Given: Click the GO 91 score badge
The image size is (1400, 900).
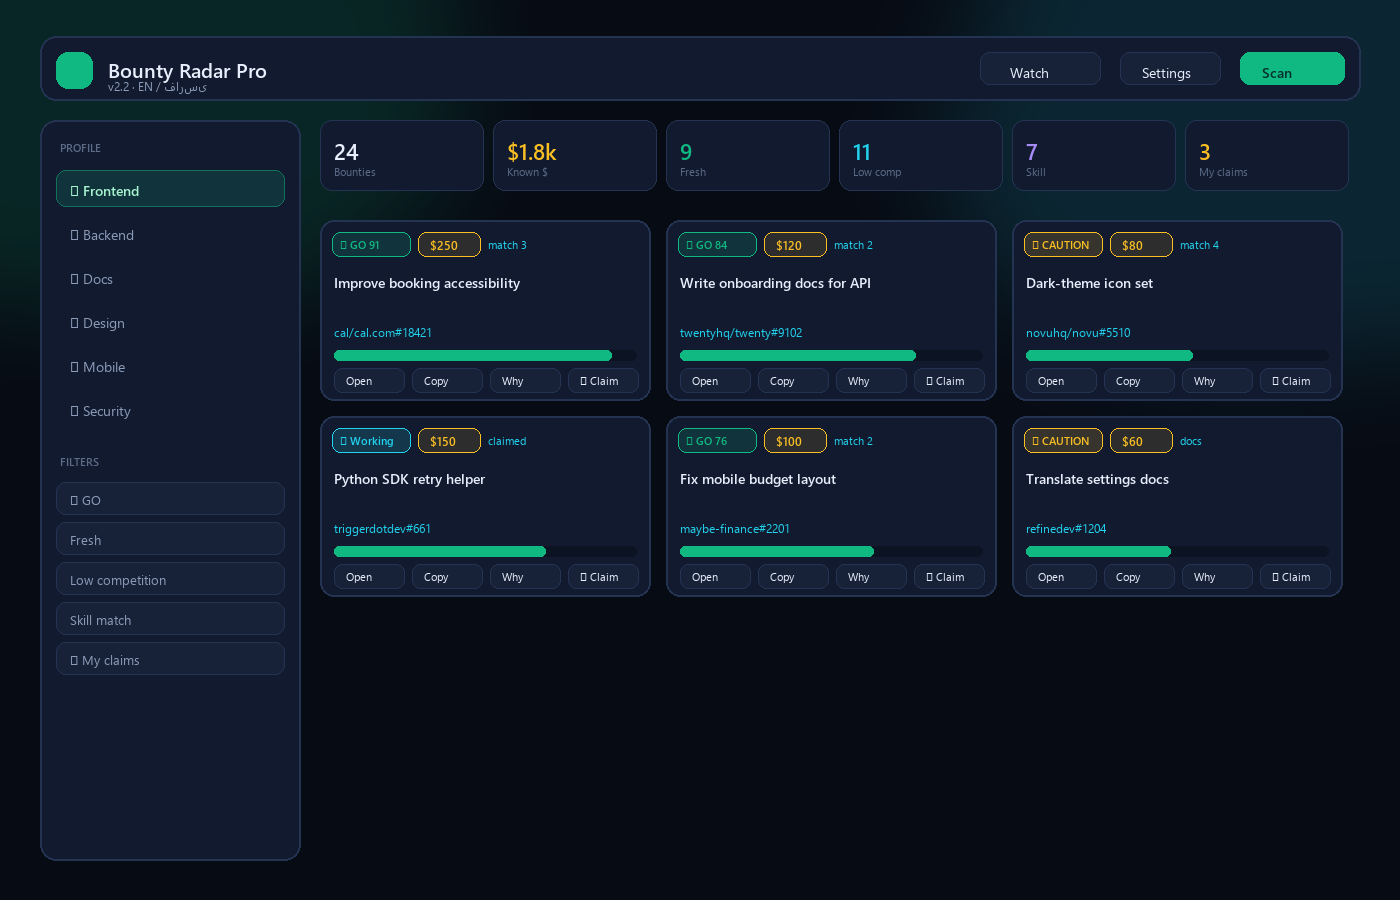Looking at the screenshot, I should click(x=371, y=245).
